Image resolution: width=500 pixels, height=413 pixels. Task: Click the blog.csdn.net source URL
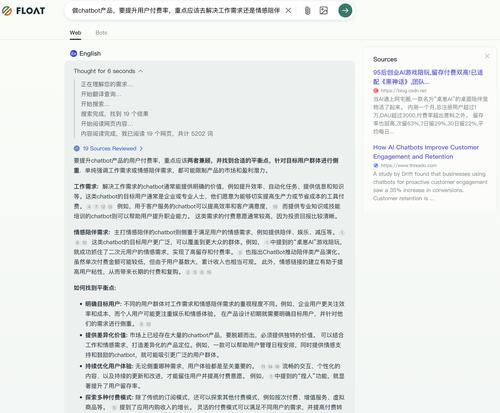[x=404, y=91]
